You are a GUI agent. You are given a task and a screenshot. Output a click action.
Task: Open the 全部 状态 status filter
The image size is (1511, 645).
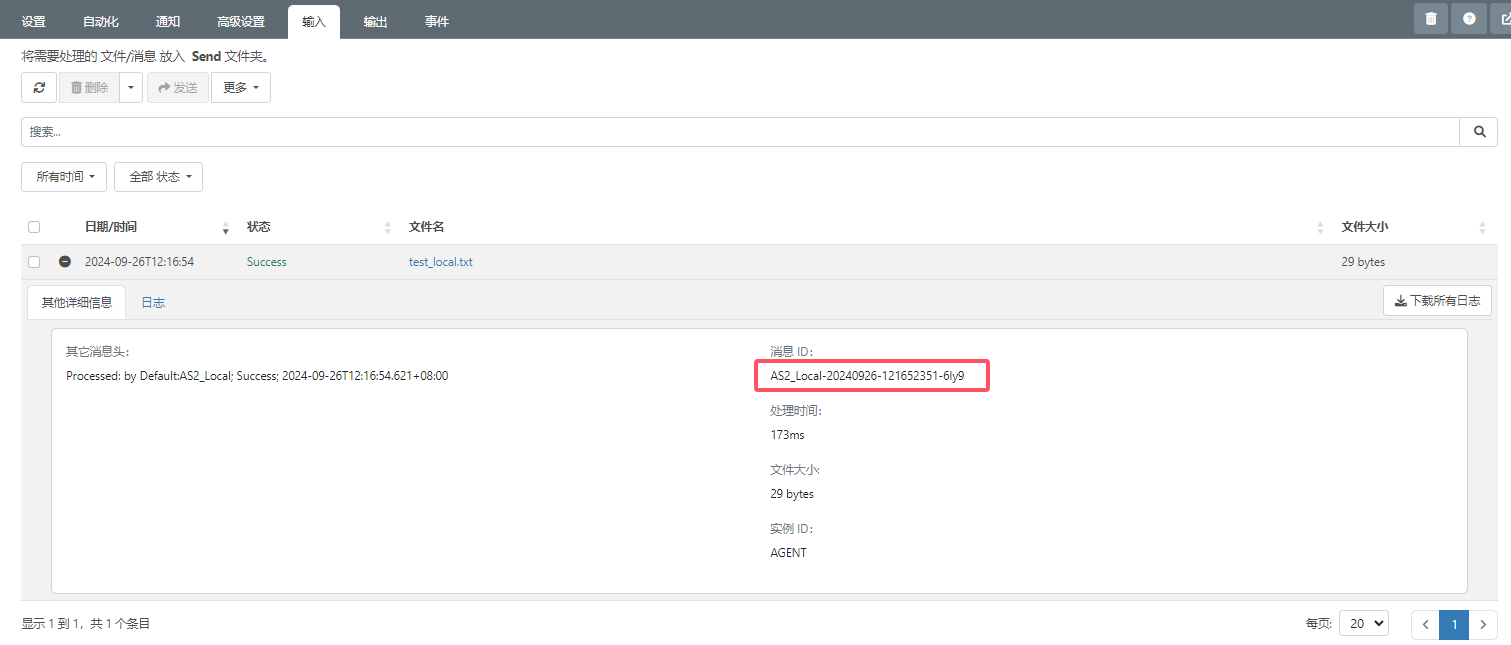(158, 177)
